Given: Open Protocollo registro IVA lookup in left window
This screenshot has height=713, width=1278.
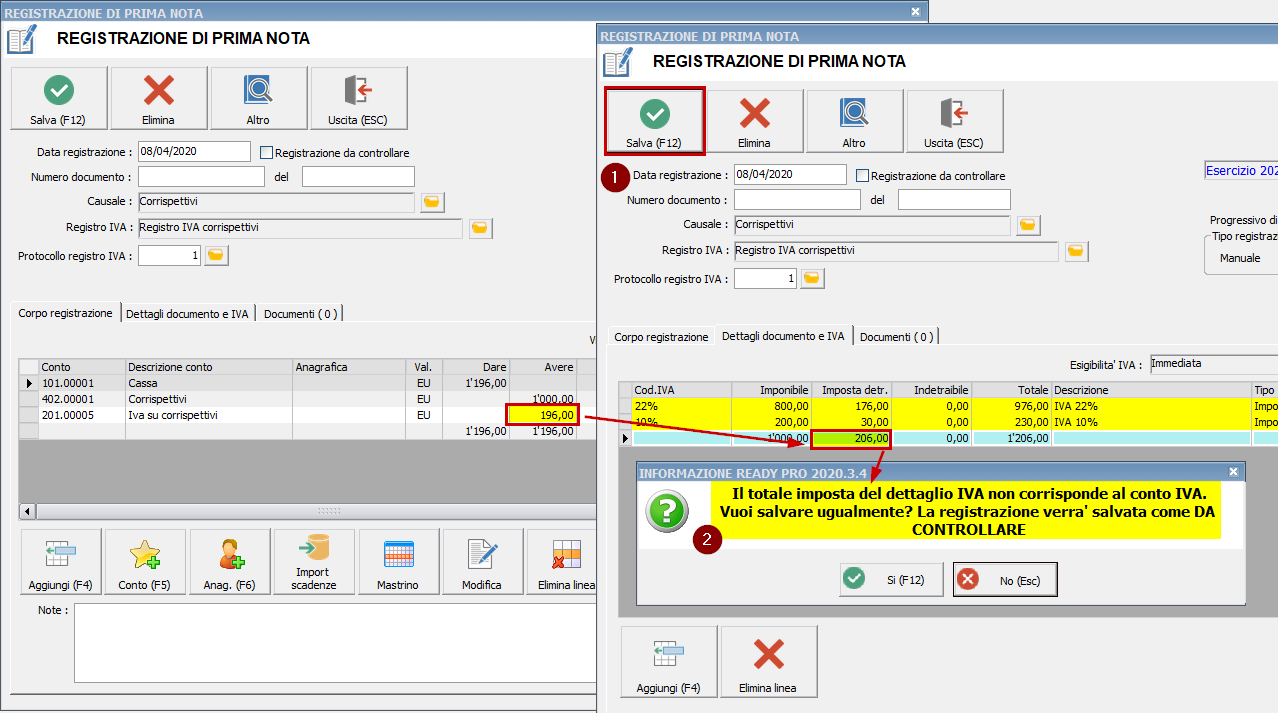Looking at the screenshot, I should coord(217,256).
